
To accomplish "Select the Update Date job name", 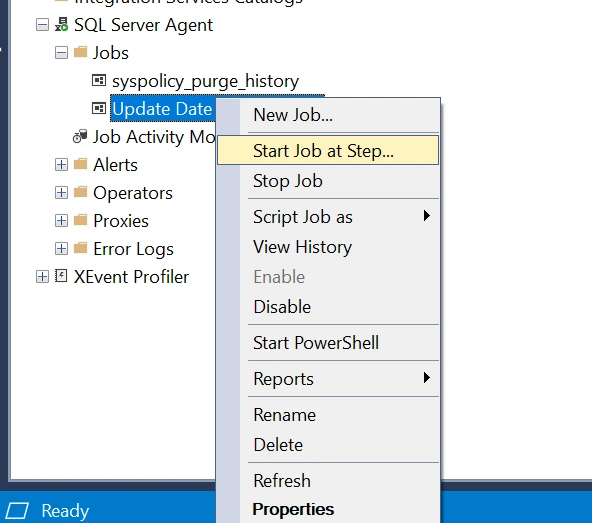I will pyautogui.click(x=162, y=109).
